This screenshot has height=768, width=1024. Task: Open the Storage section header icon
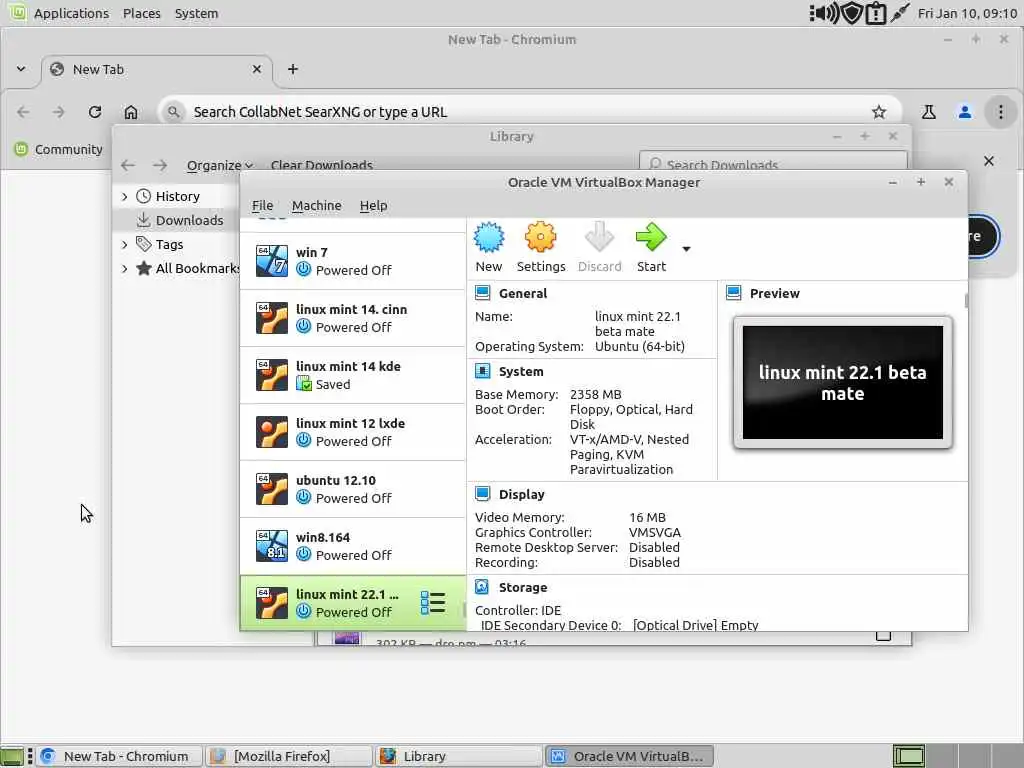[483, 587]
